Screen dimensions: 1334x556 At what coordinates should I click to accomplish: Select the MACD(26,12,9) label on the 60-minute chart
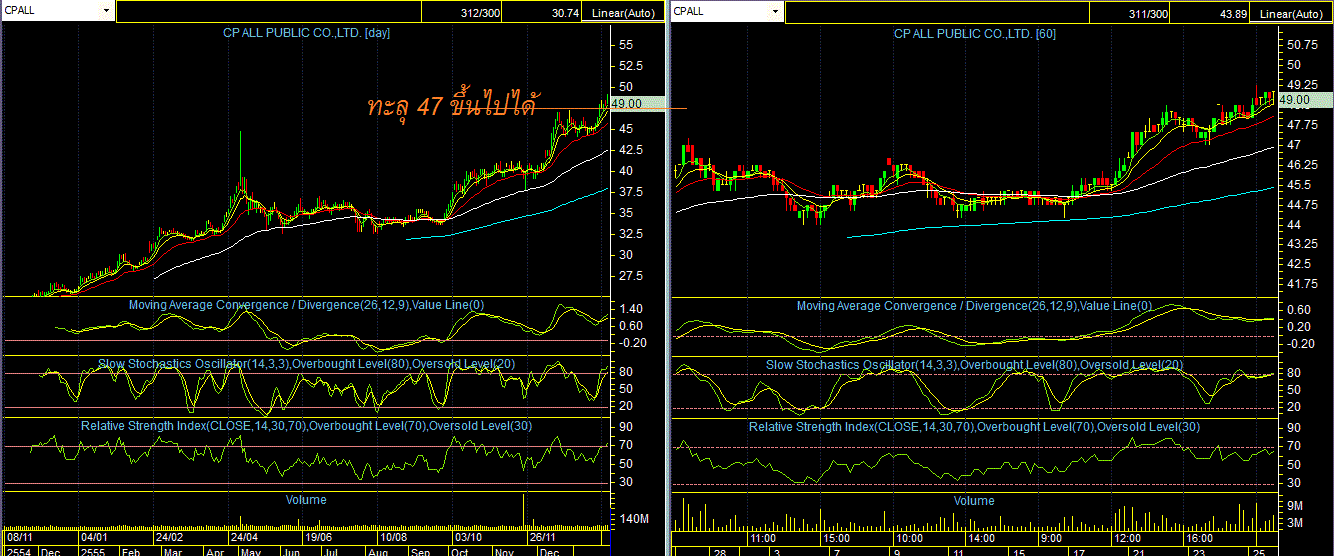(974, 306)
